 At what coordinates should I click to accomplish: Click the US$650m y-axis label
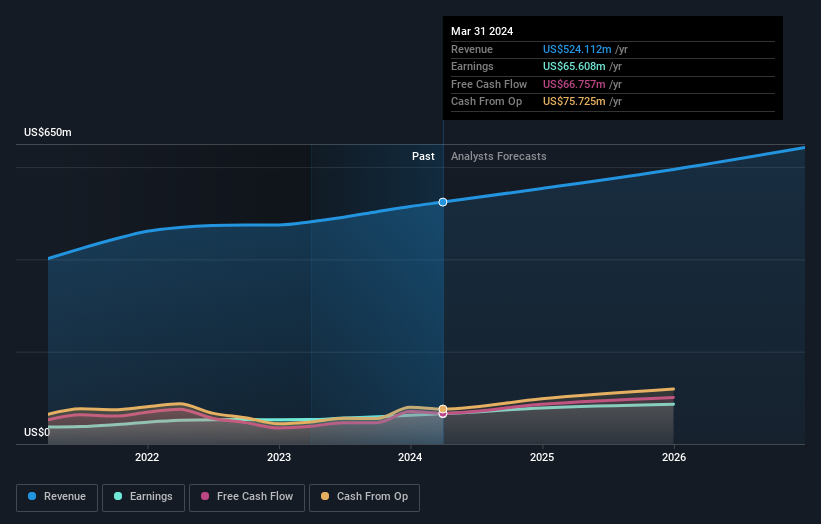[48, 132]
